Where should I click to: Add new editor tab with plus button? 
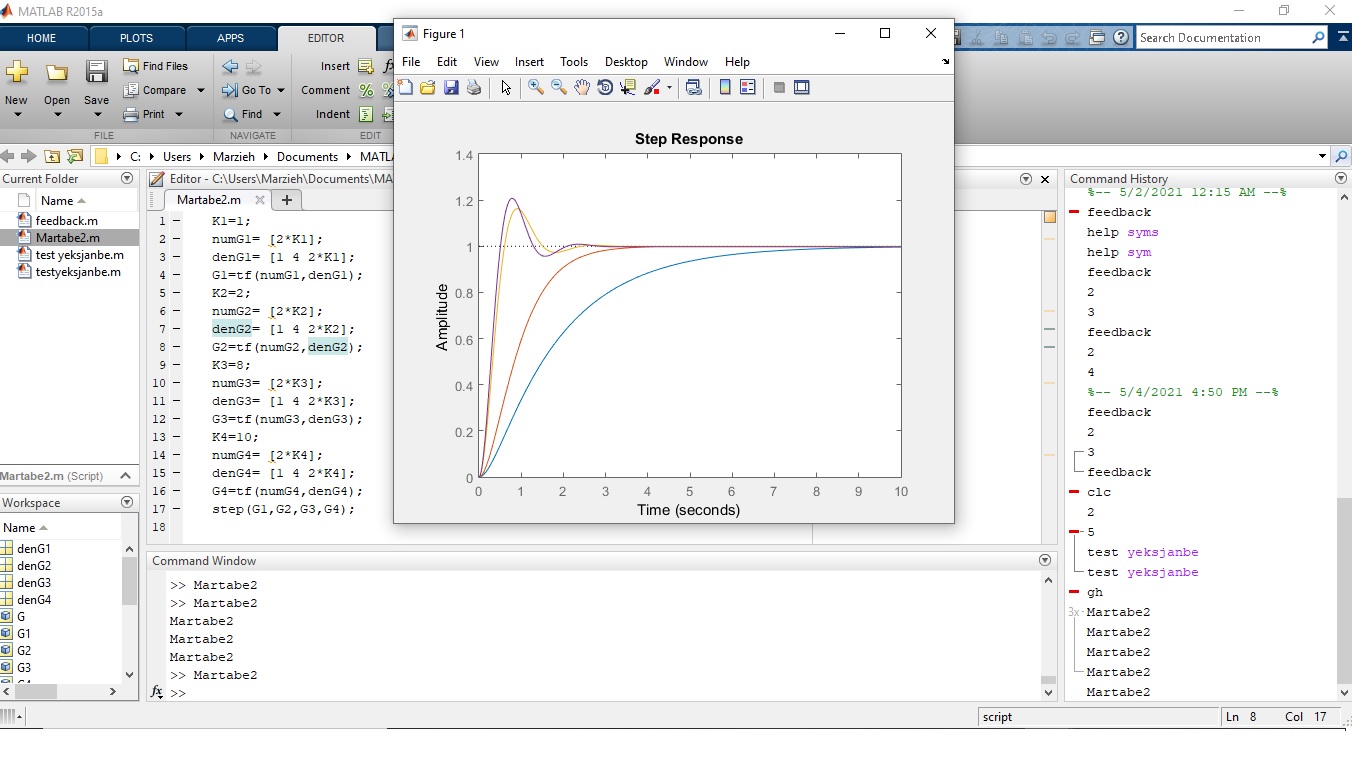point(287,200)
